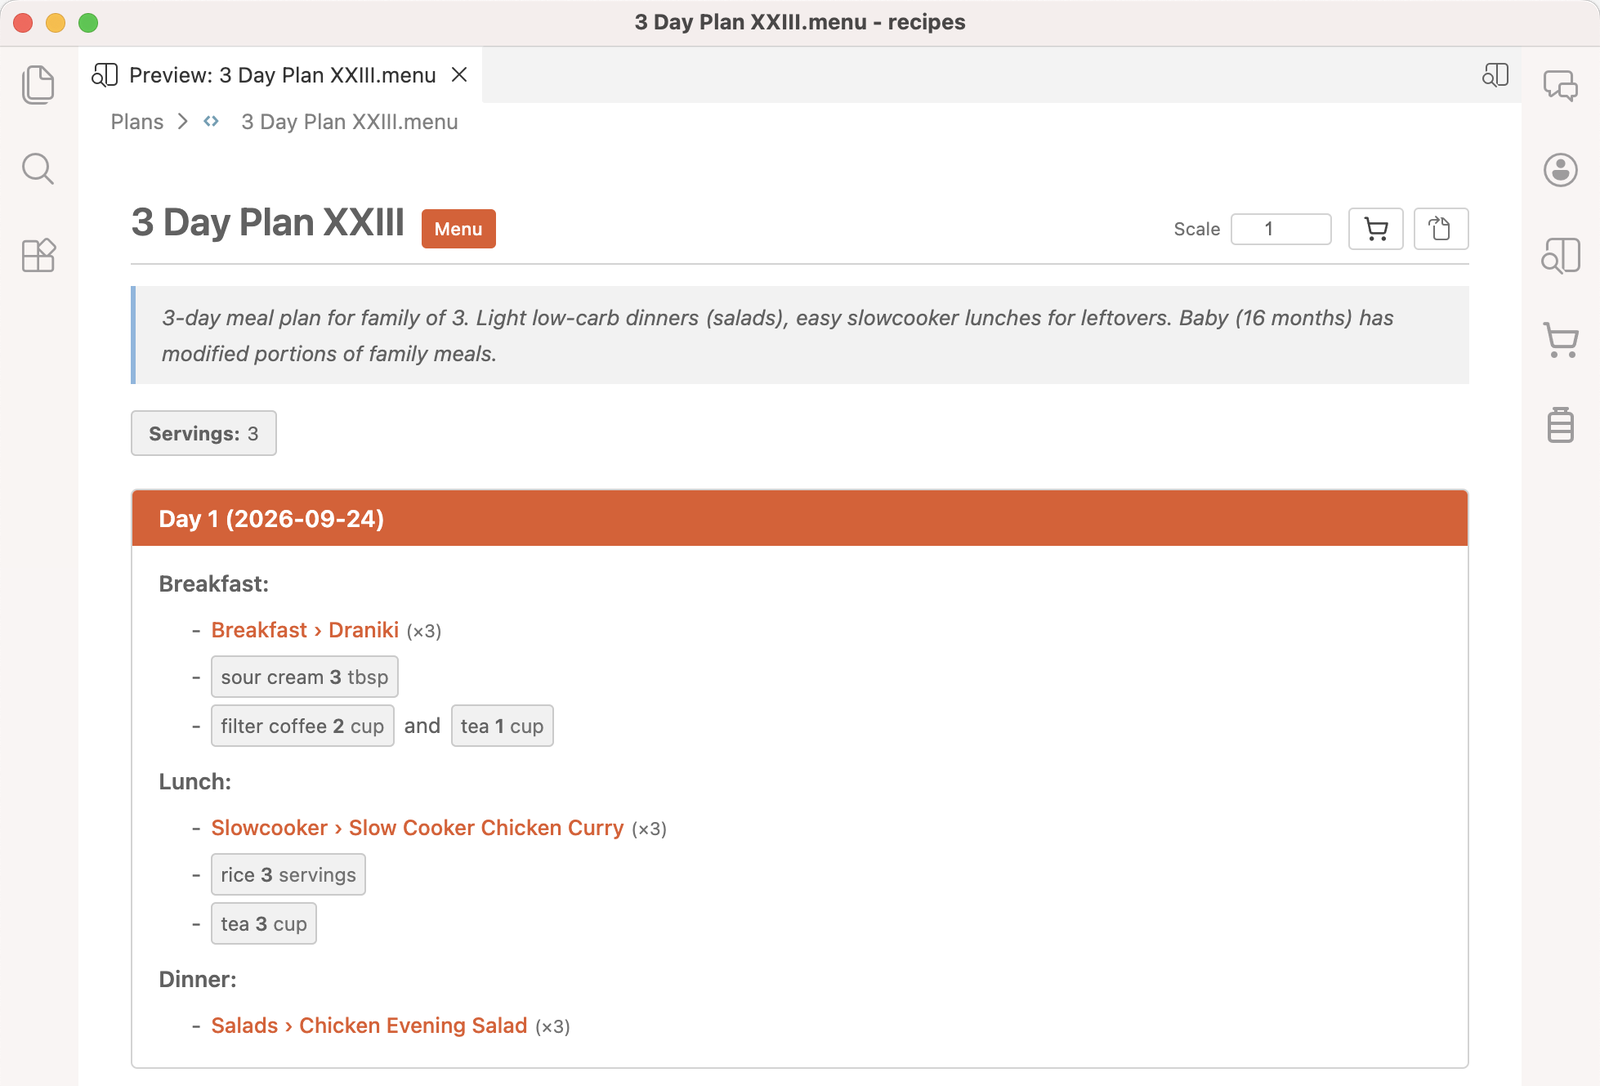Image resolution: width=1600 pixels, height=1086 pixels.
Task: Select the Preview: 3 Day Plan XXIII.menu tab
Action: [x=281, y=75]
